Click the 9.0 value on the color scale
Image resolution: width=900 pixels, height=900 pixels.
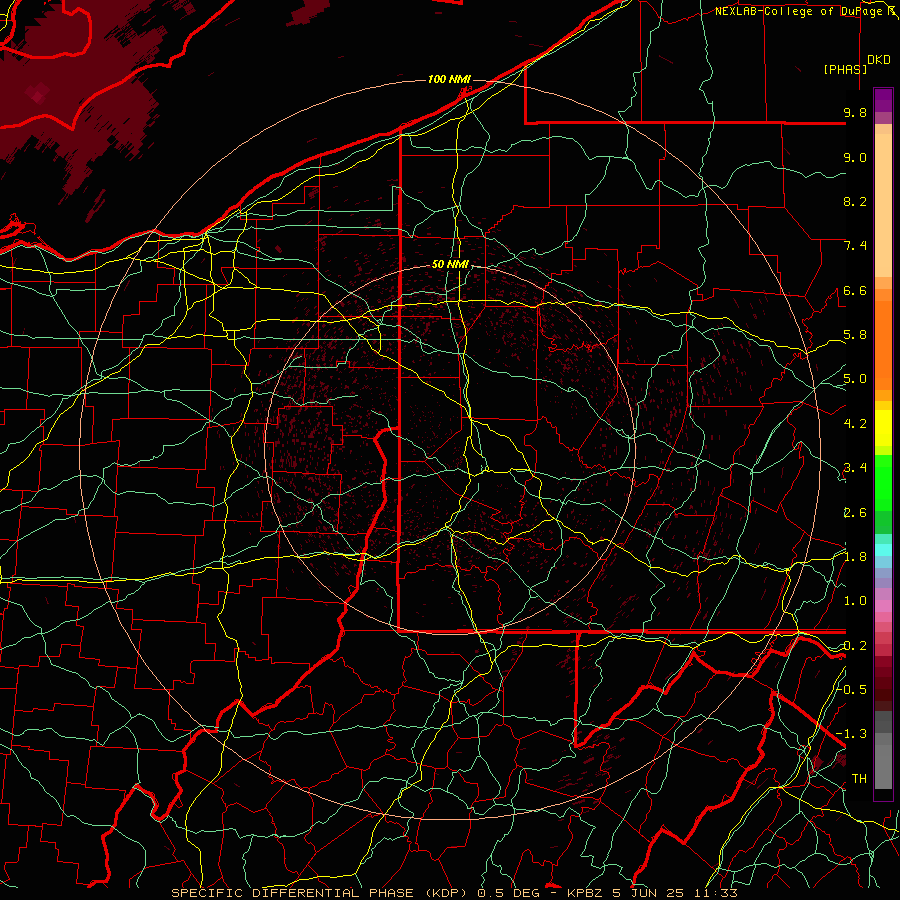(855, 157)
